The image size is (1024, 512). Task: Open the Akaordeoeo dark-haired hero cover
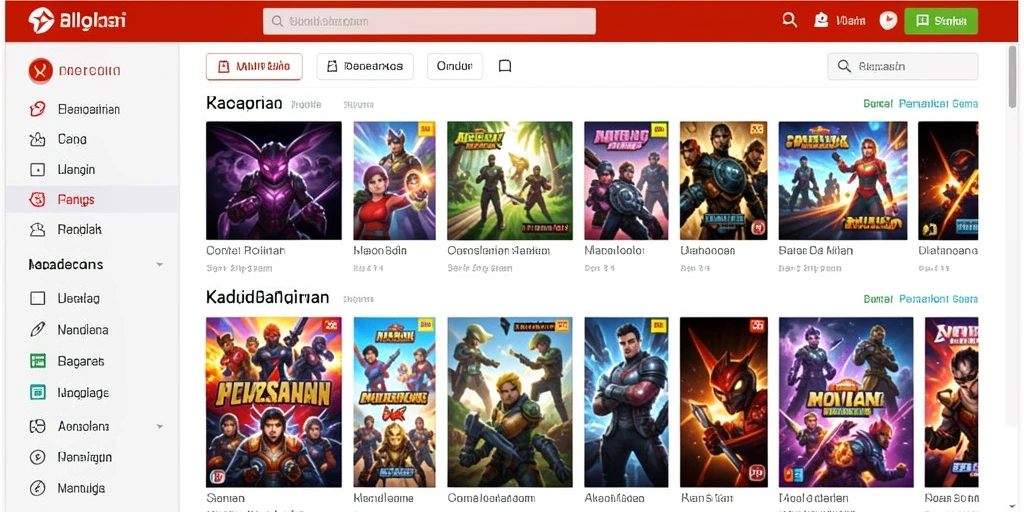point(626,402)
